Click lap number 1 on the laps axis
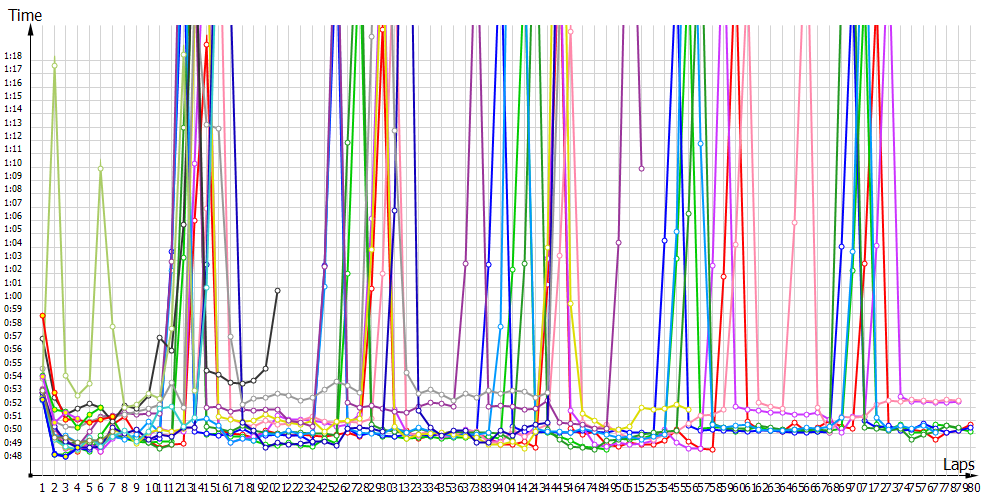The height and width of the screenshot is (500, 1000). coord(42,486)
